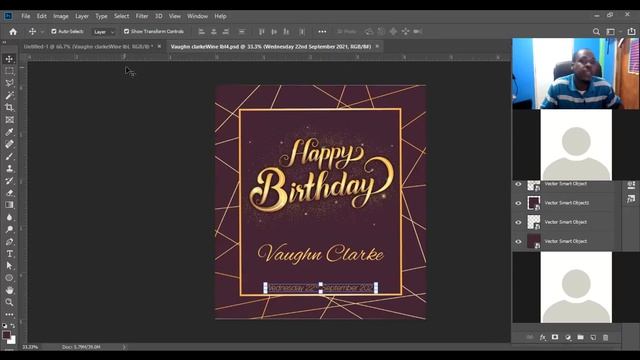
Task: Hide the bottom maroon Vector Smart Object layer
Action: (518, 242)
